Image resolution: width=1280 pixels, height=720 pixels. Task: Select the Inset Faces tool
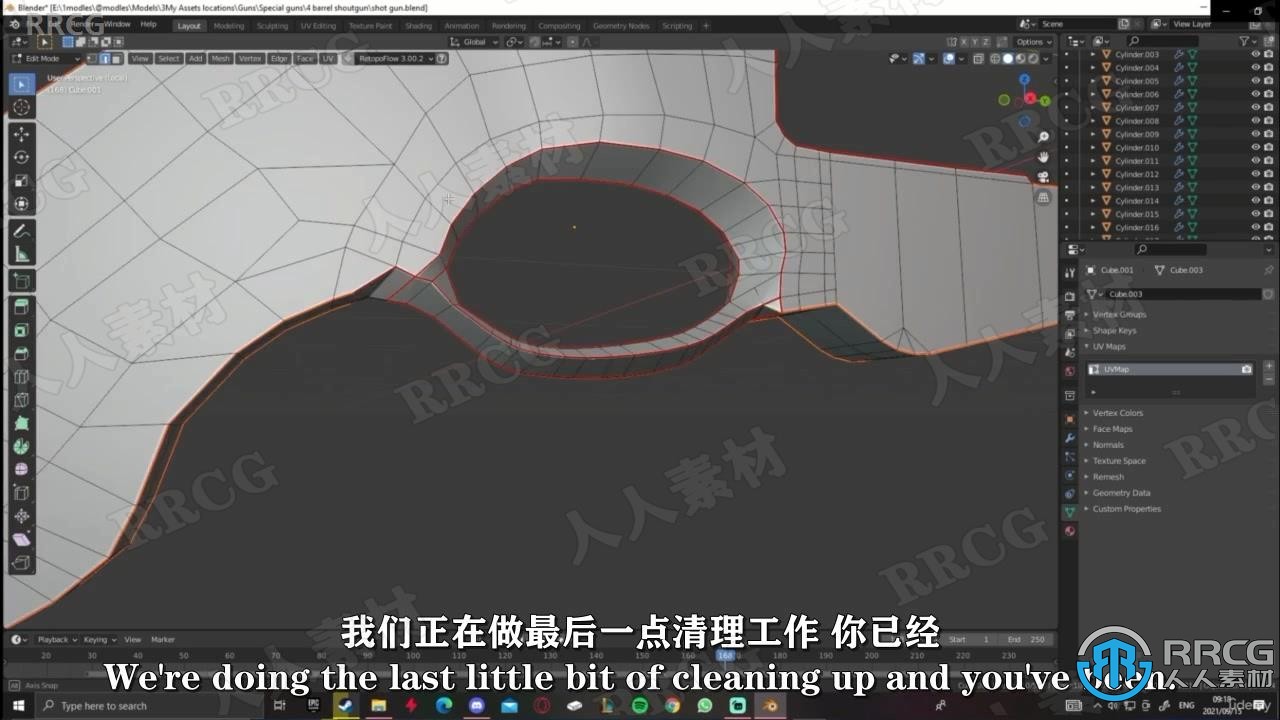[21, 331]
